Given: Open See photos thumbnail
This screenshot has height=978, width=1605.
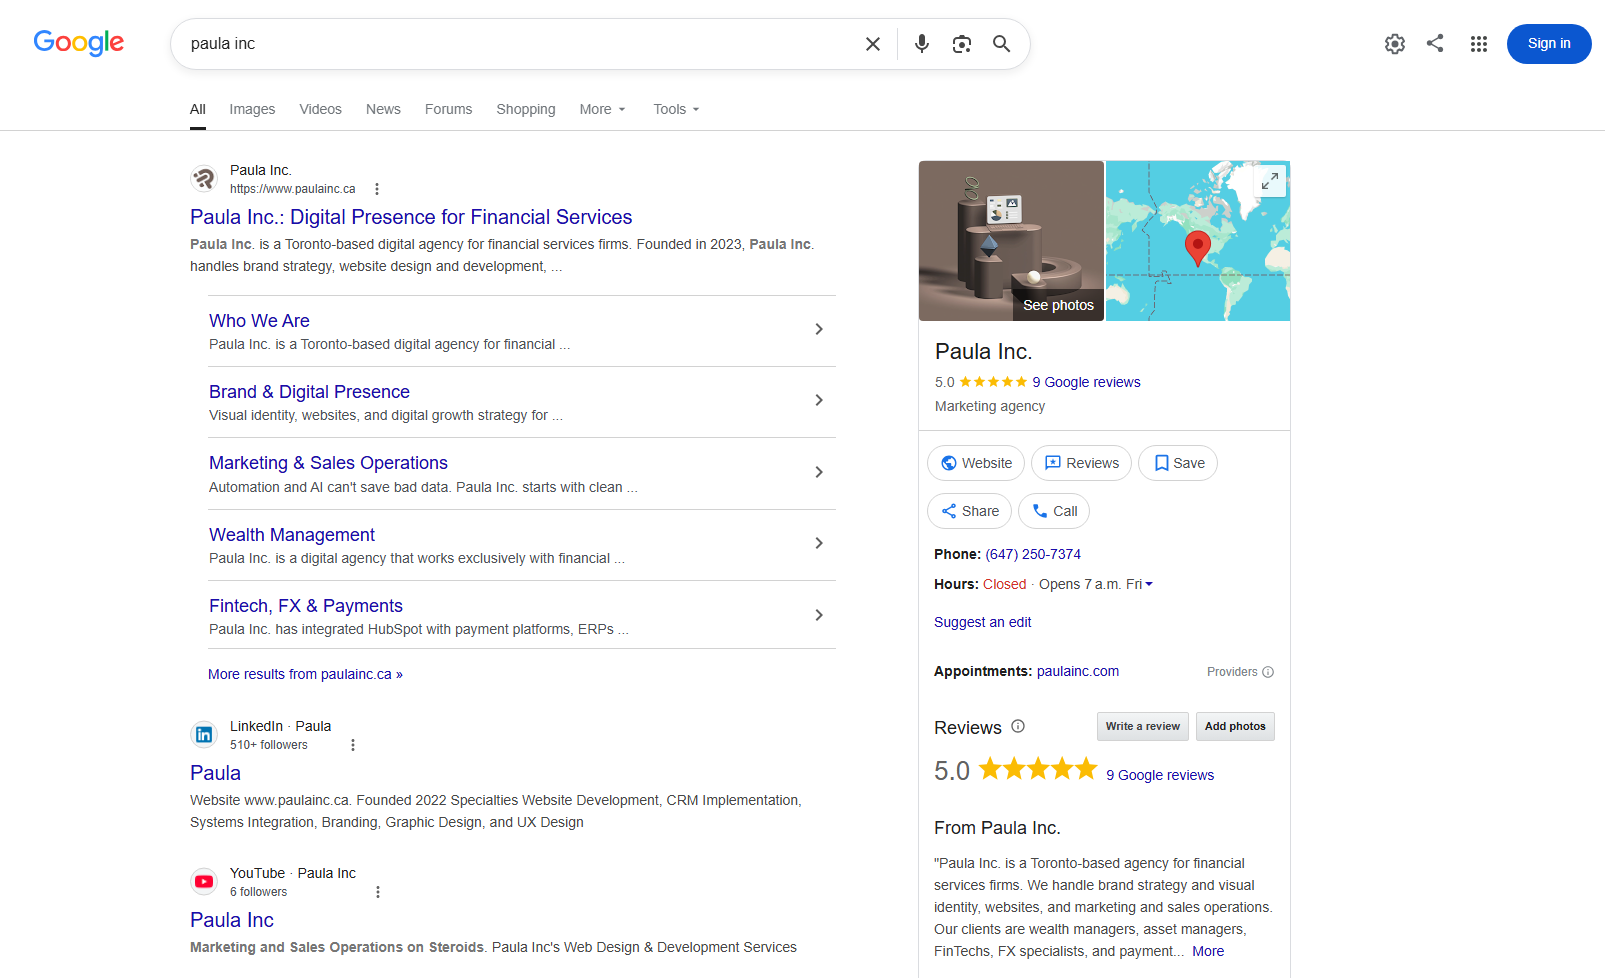Looking at the screenshot, I should [1011, 241].
